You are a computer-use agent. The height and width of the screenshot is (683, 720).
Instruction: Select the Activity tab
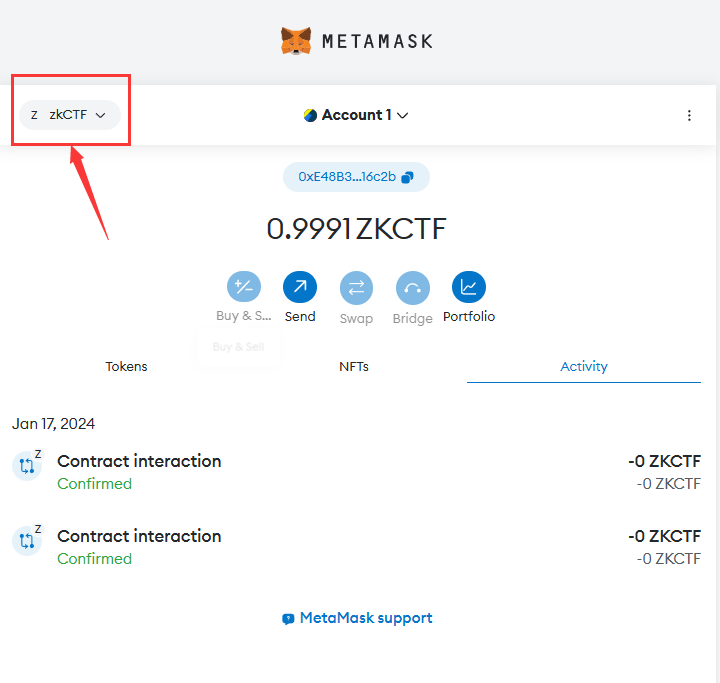(584, 367)
